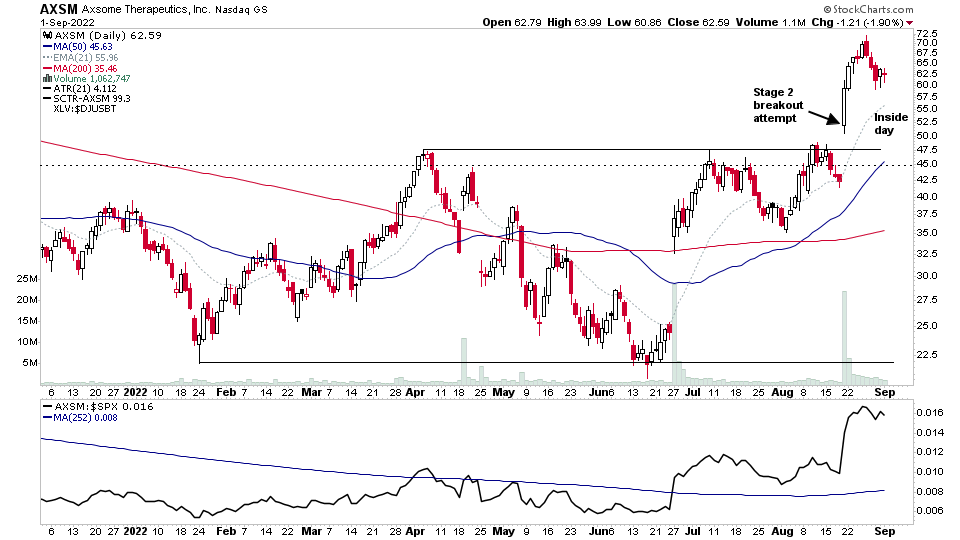Click the 72.5 price axis label
The image size is (960, 540).
click(927, 33)
